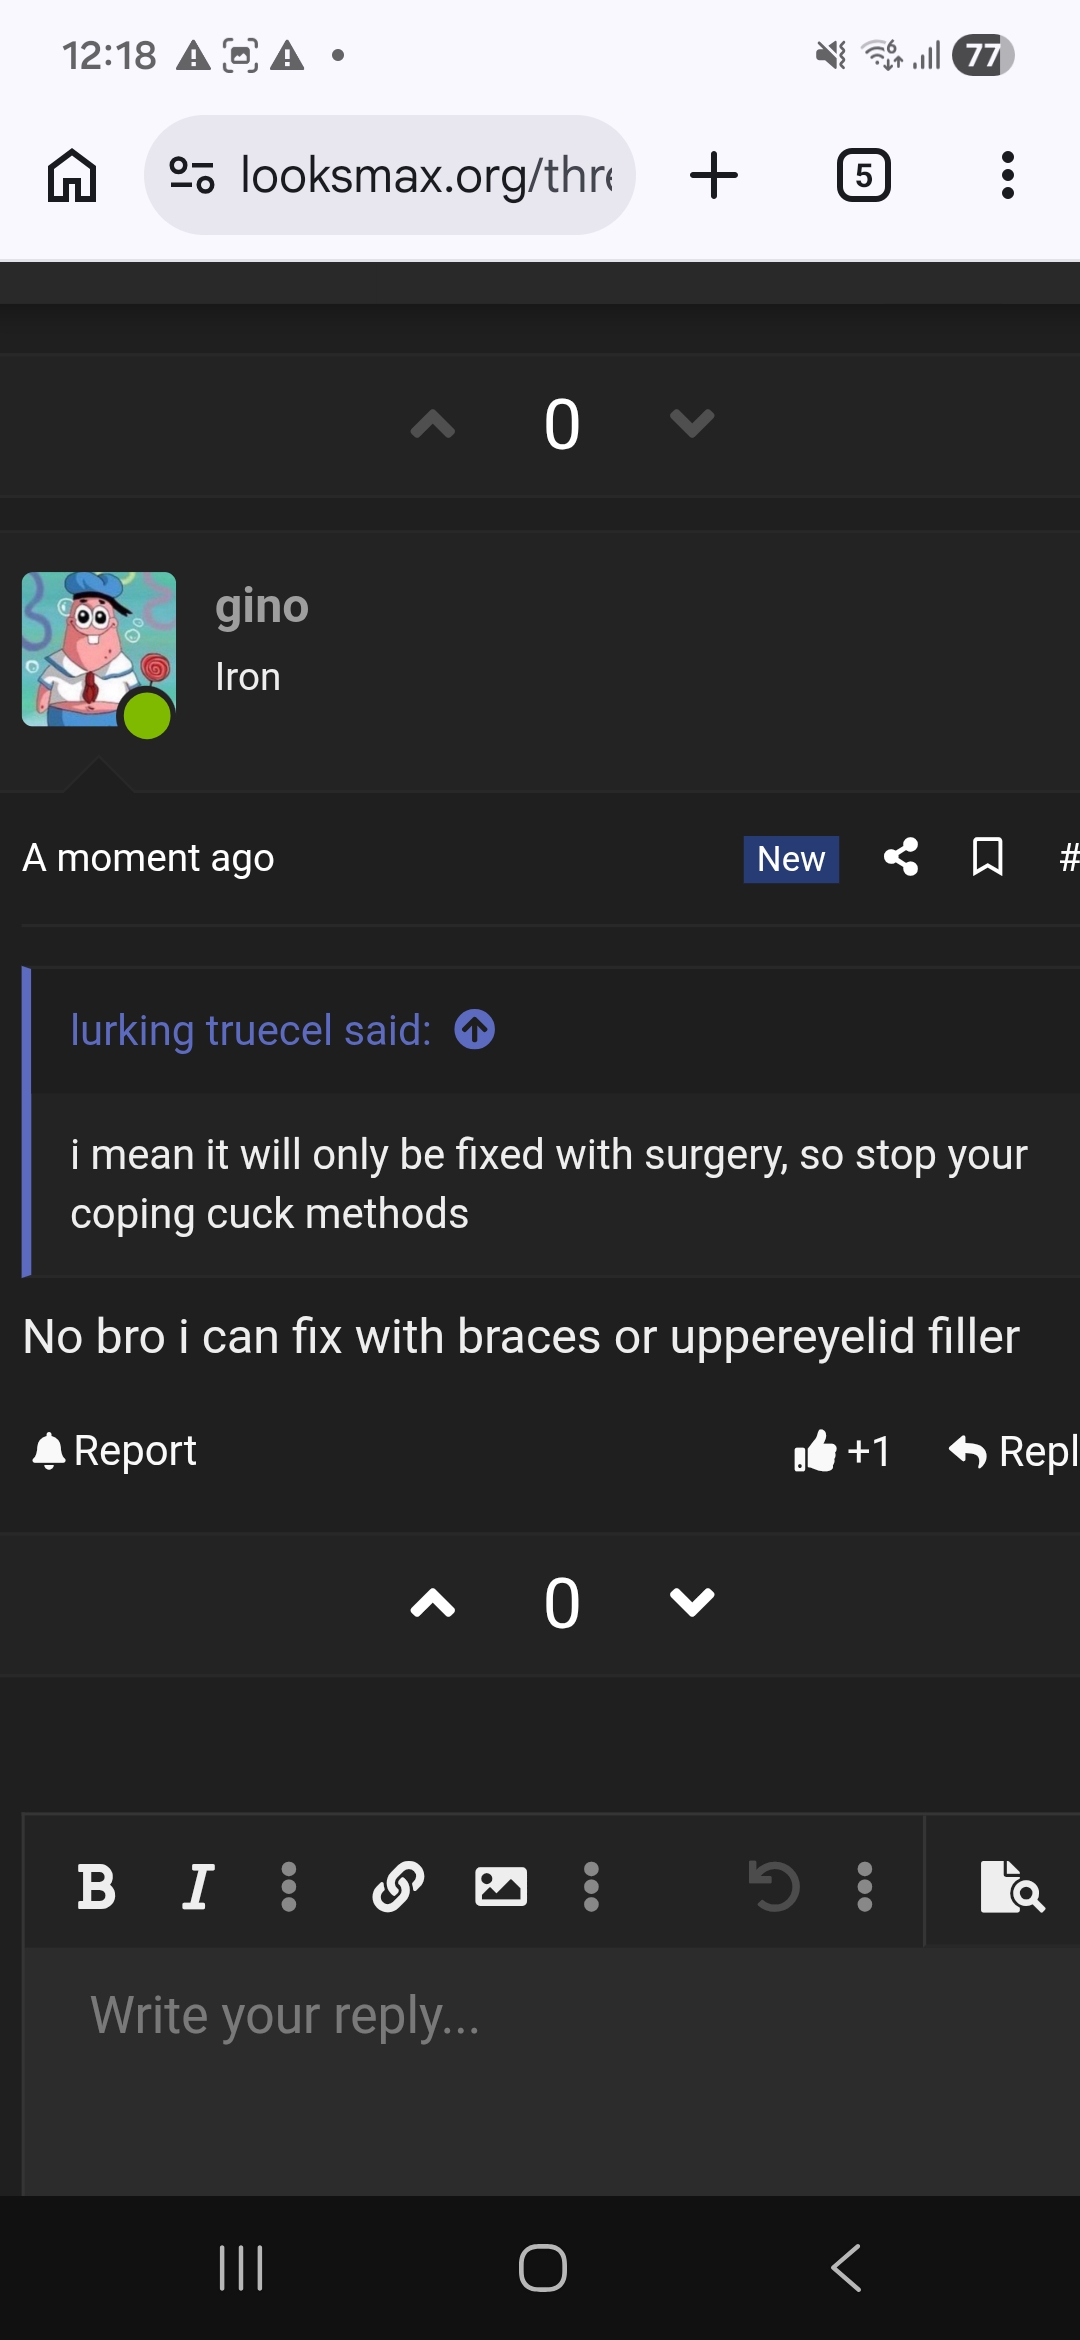This screenshot has width=1080, height=2340.
Task: Insert an image into the reply
Action: 500,1886
